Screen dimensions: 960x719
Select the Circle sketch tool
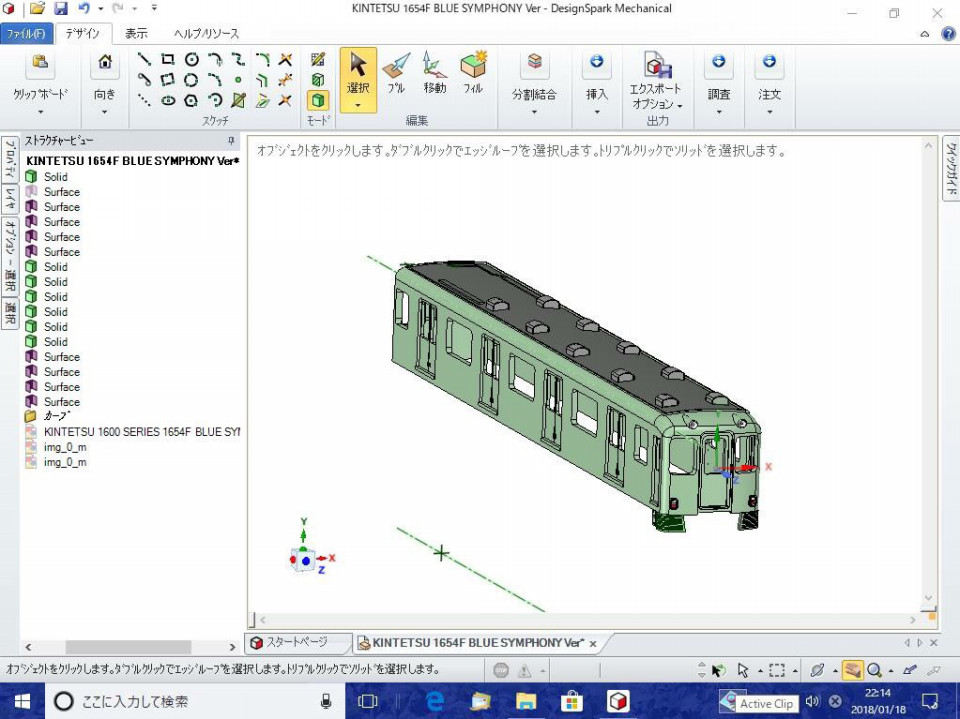coord(192,59)
